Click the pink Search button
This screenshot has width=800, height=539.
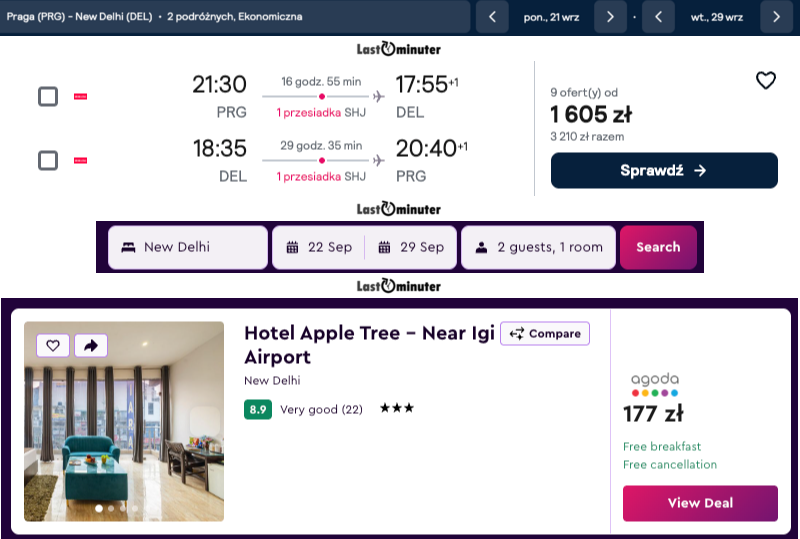click(658, 248)
